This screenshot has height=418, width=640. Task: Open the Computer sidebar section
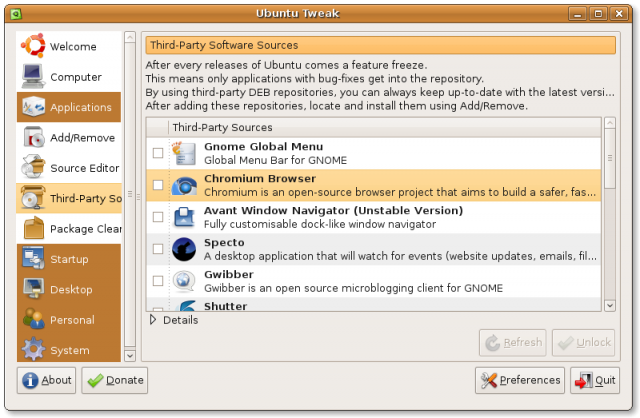69,76
